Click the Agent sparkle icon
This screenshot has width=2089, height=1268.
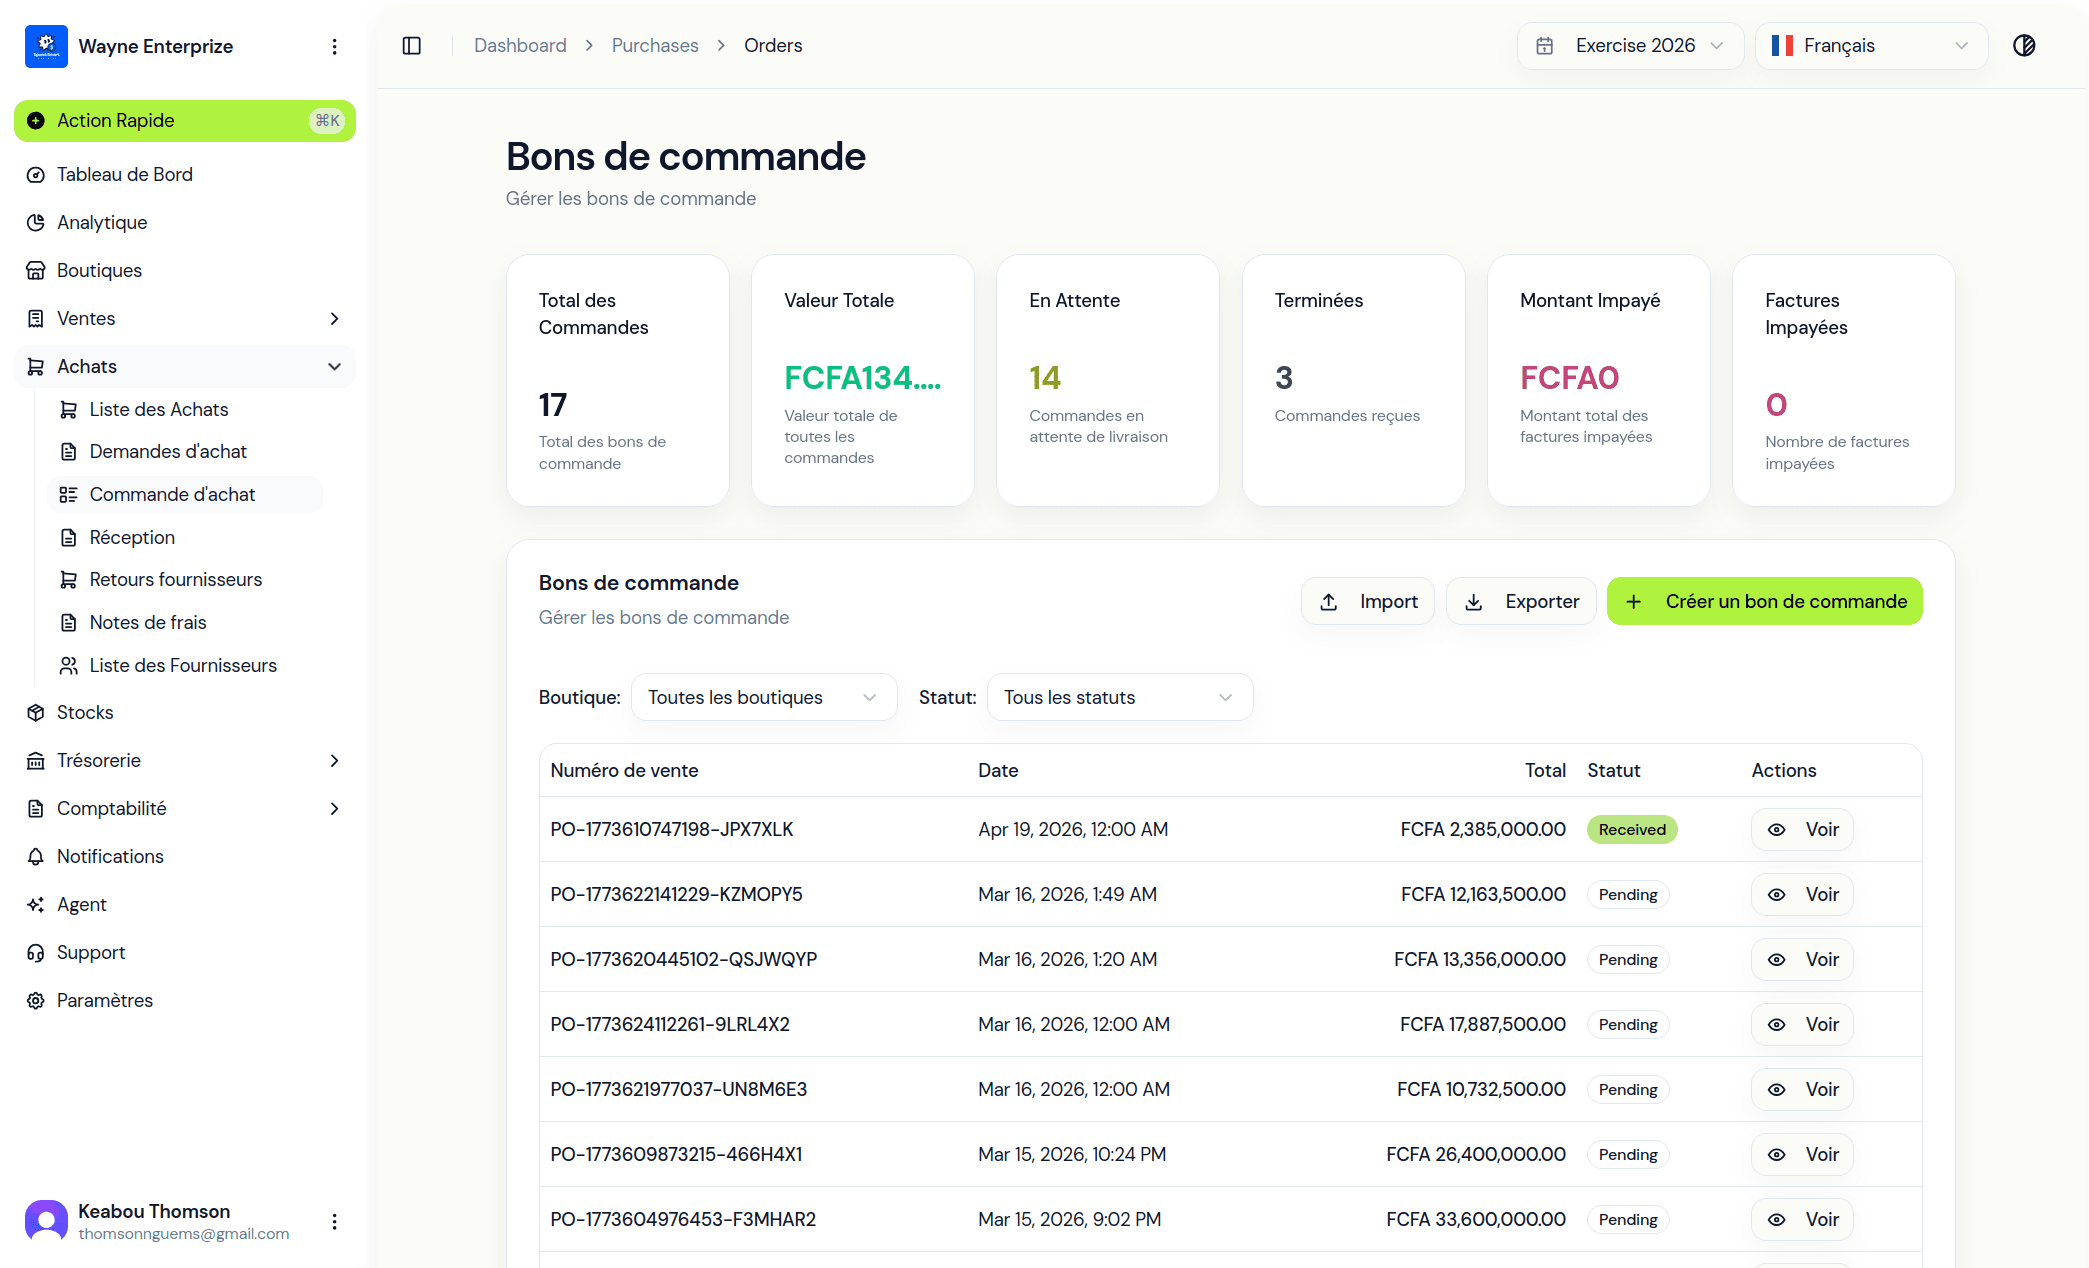(36, 905)
